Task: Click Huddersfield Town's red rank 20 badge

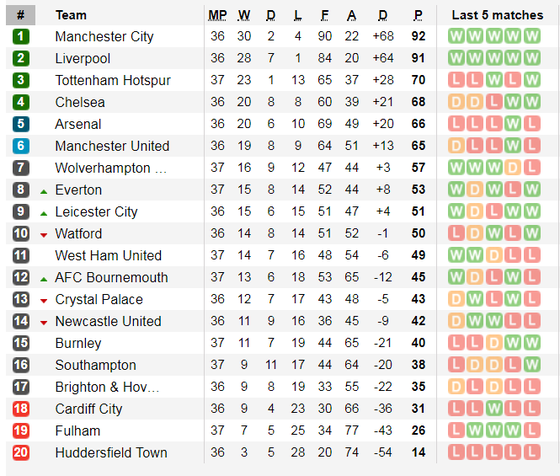Action: click(x=21, y=452)
